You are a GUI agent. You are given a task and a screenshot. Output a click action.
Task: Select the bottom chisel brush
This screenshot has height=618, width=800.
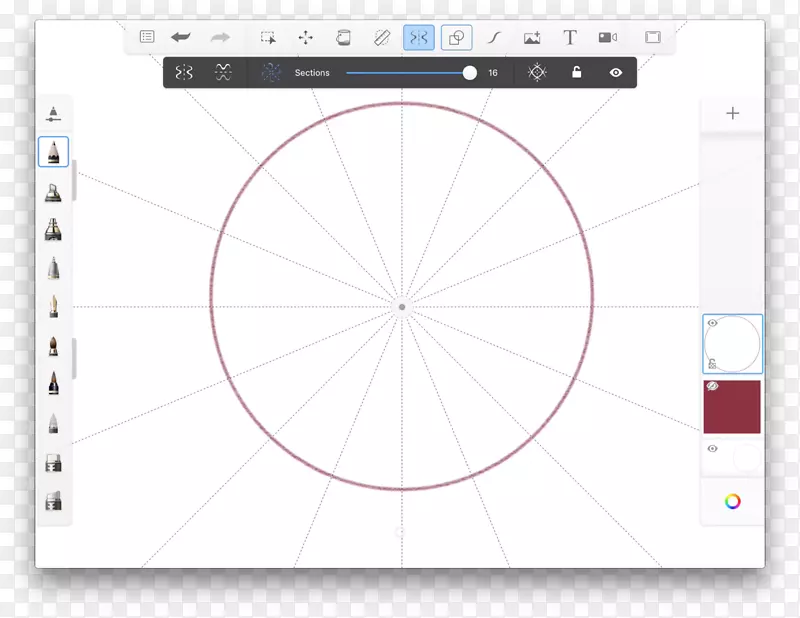click(x=53, y=501)
